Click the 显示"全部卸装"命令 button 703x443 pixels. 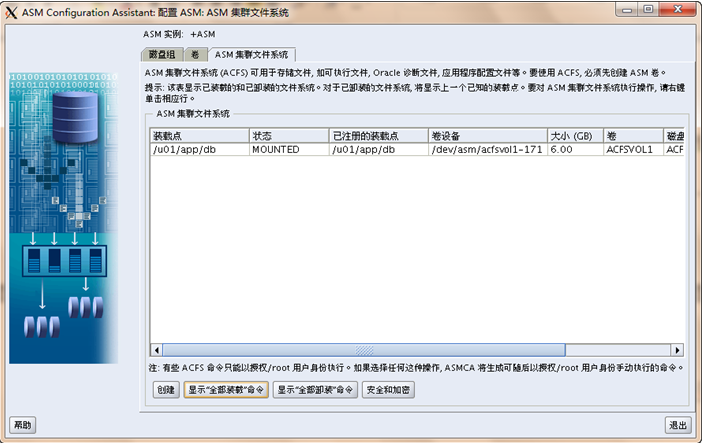315,390
